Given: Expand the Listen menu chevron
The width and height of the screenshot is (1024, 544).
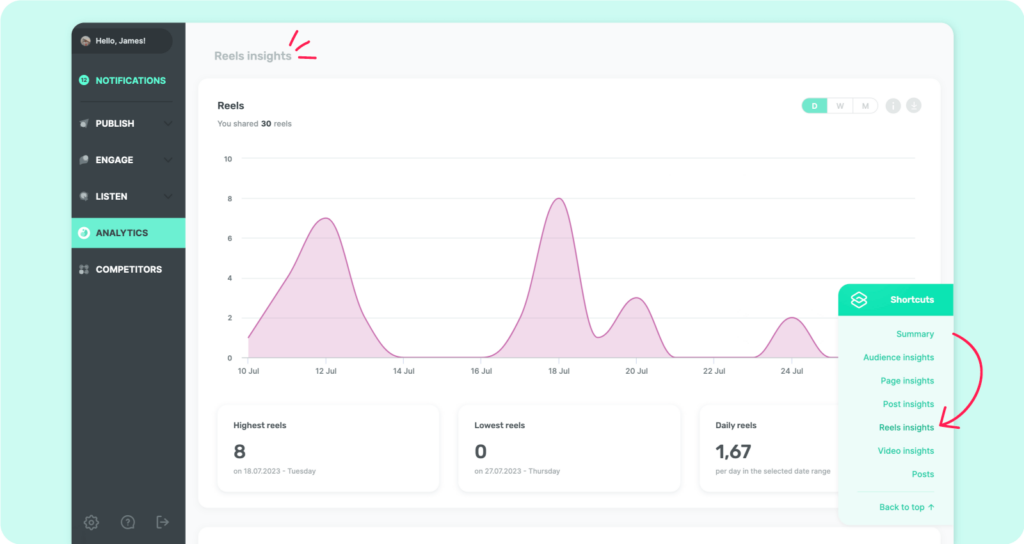Looking at the screenshot, I should pyautogui.click(x=168, y=197).
